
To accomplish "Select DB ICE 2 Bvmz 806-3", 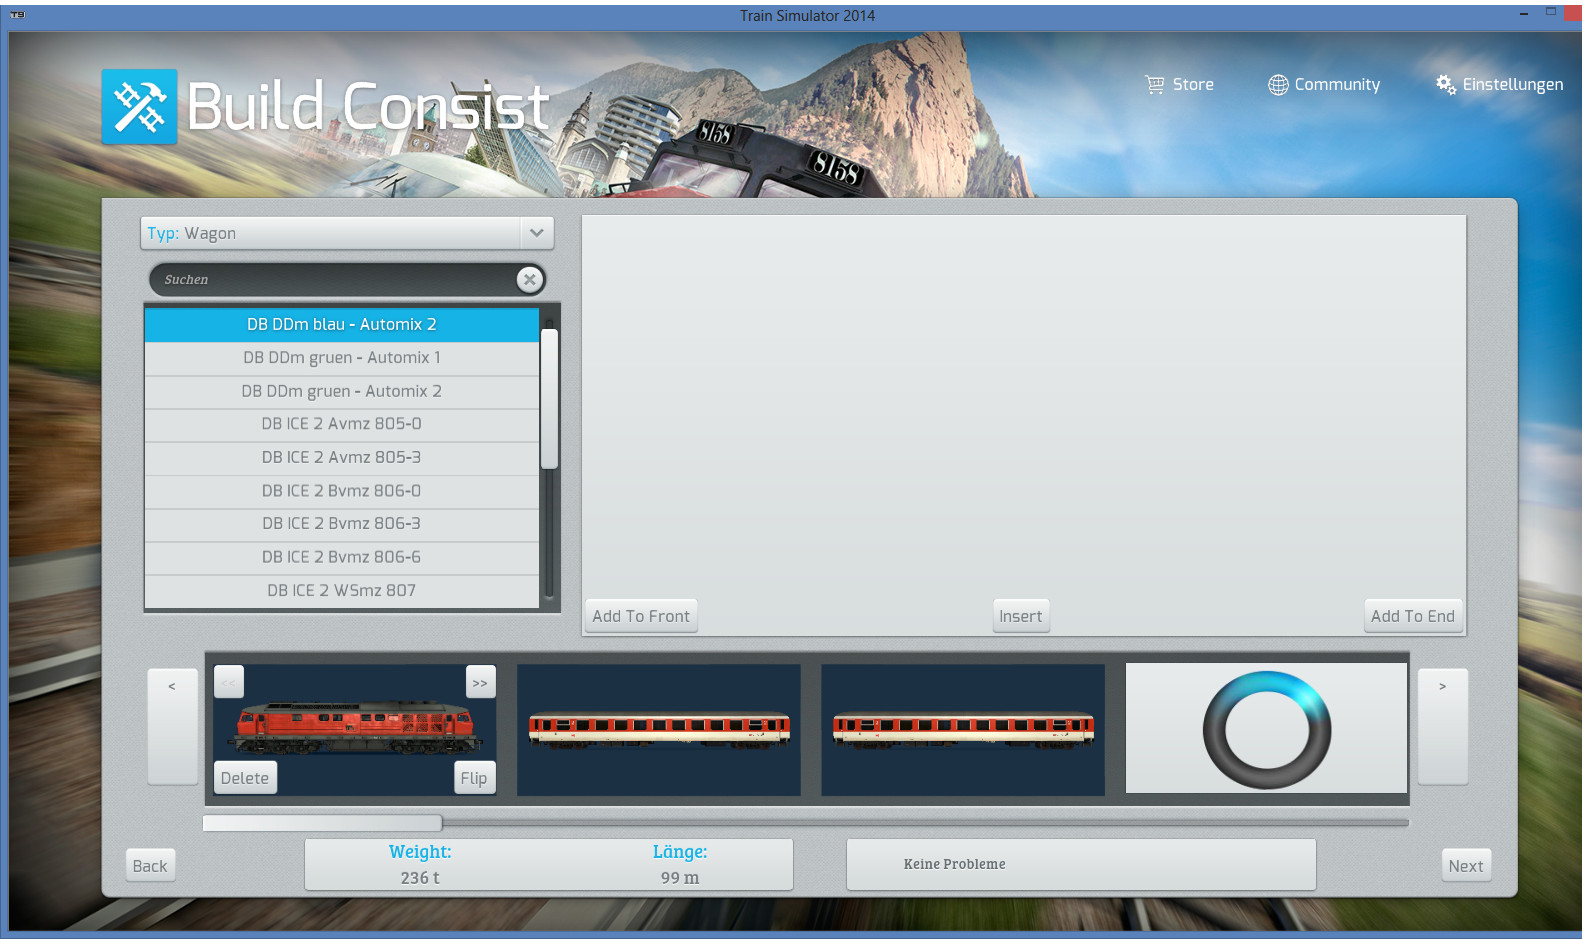I will coord(342,524).
